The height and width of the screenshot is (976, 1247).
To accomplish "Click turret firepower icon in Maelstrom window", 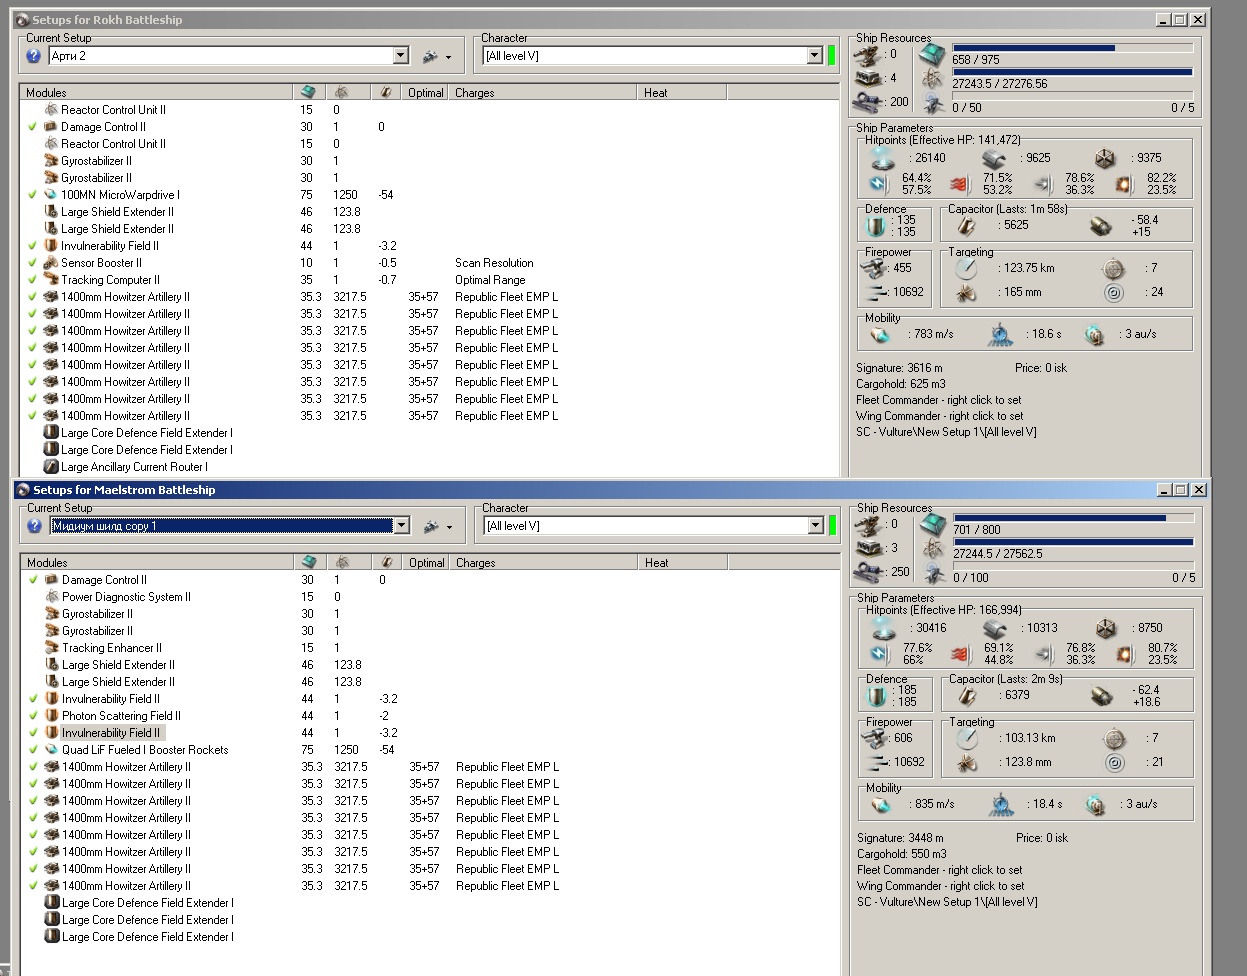I will point(874,738).
